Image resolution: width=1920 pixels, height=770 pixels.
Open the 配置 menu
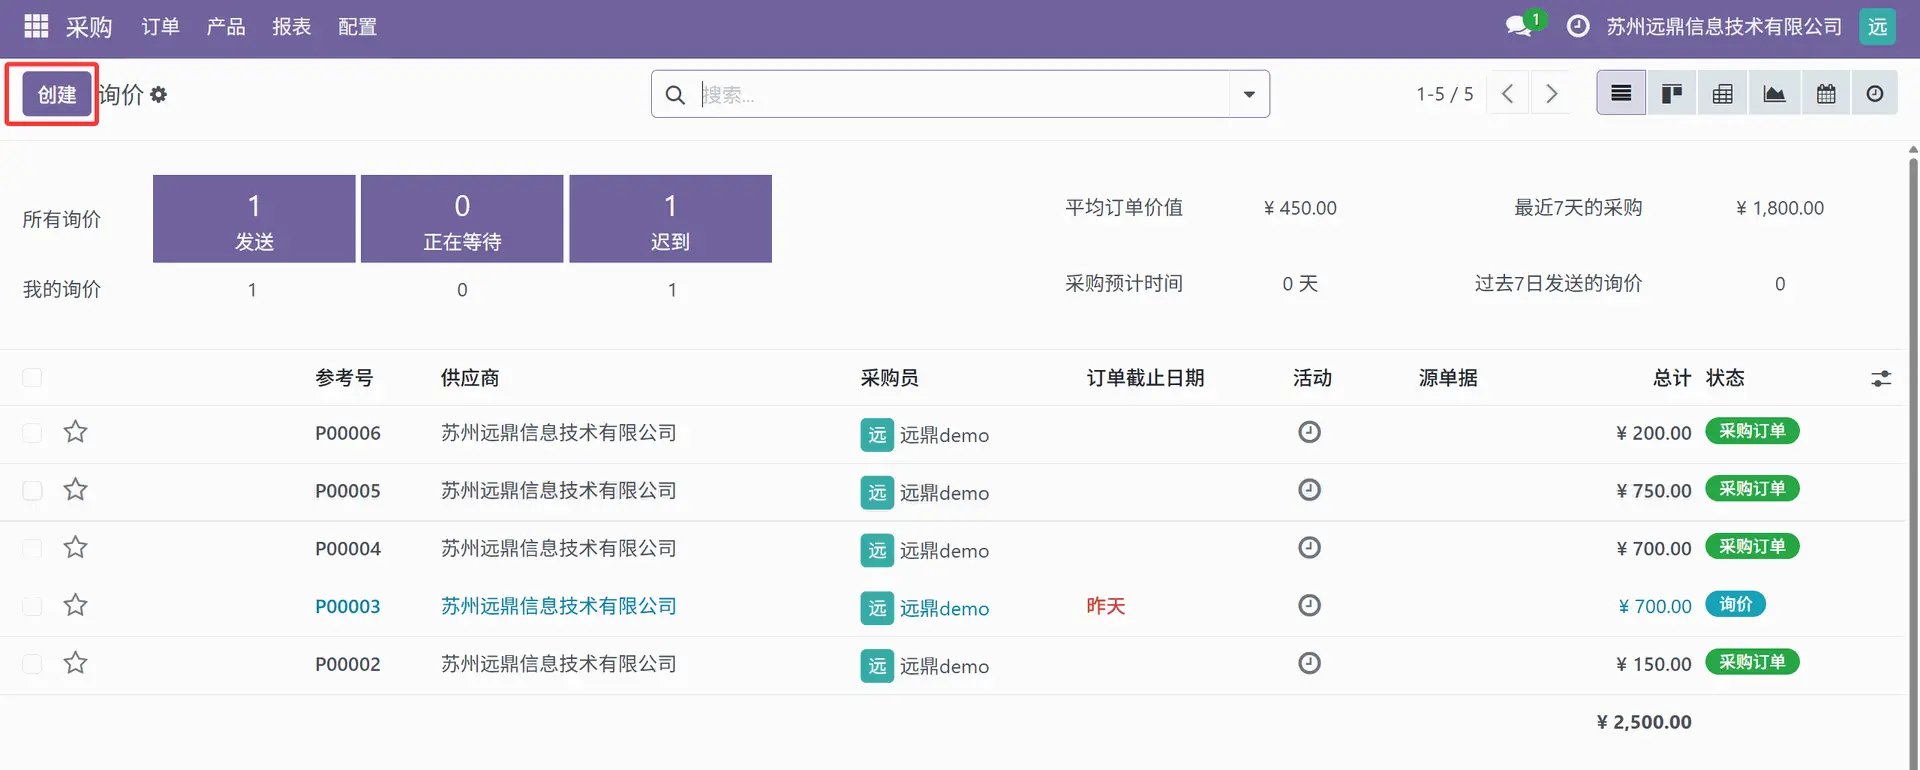(357, 27)
